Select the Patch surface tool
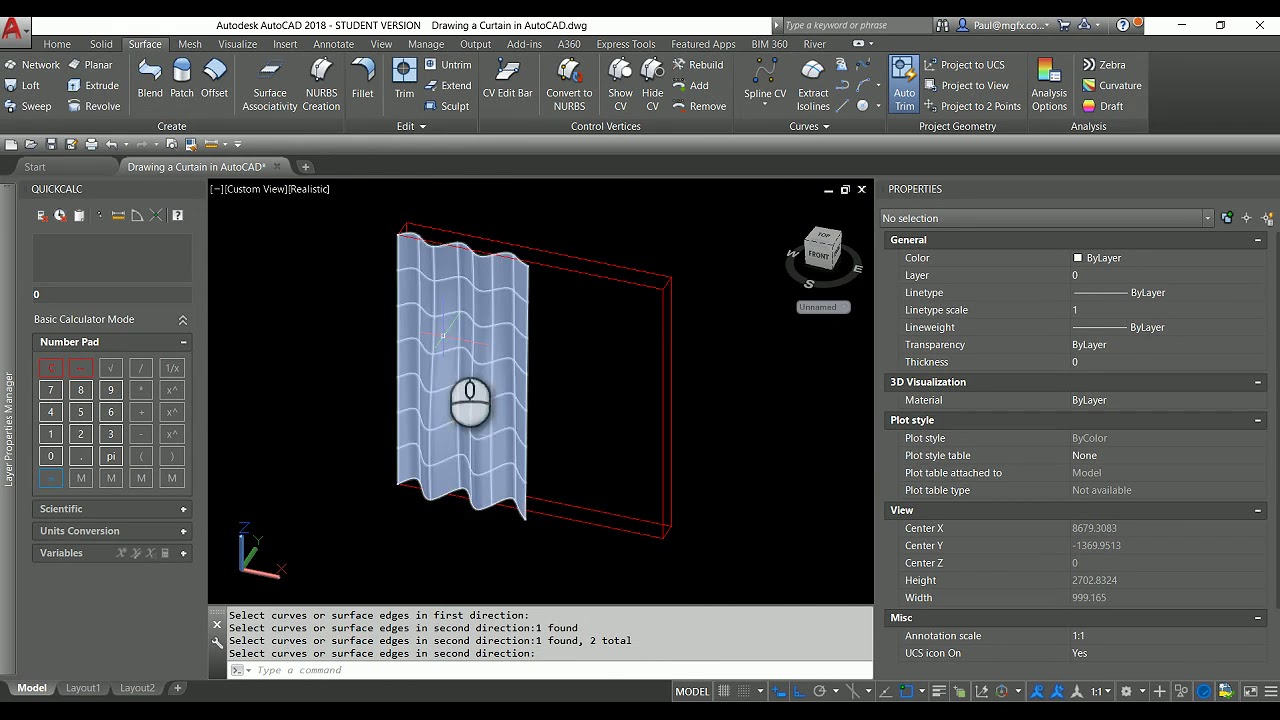The image size is (1280, 720). coord(182,79)
